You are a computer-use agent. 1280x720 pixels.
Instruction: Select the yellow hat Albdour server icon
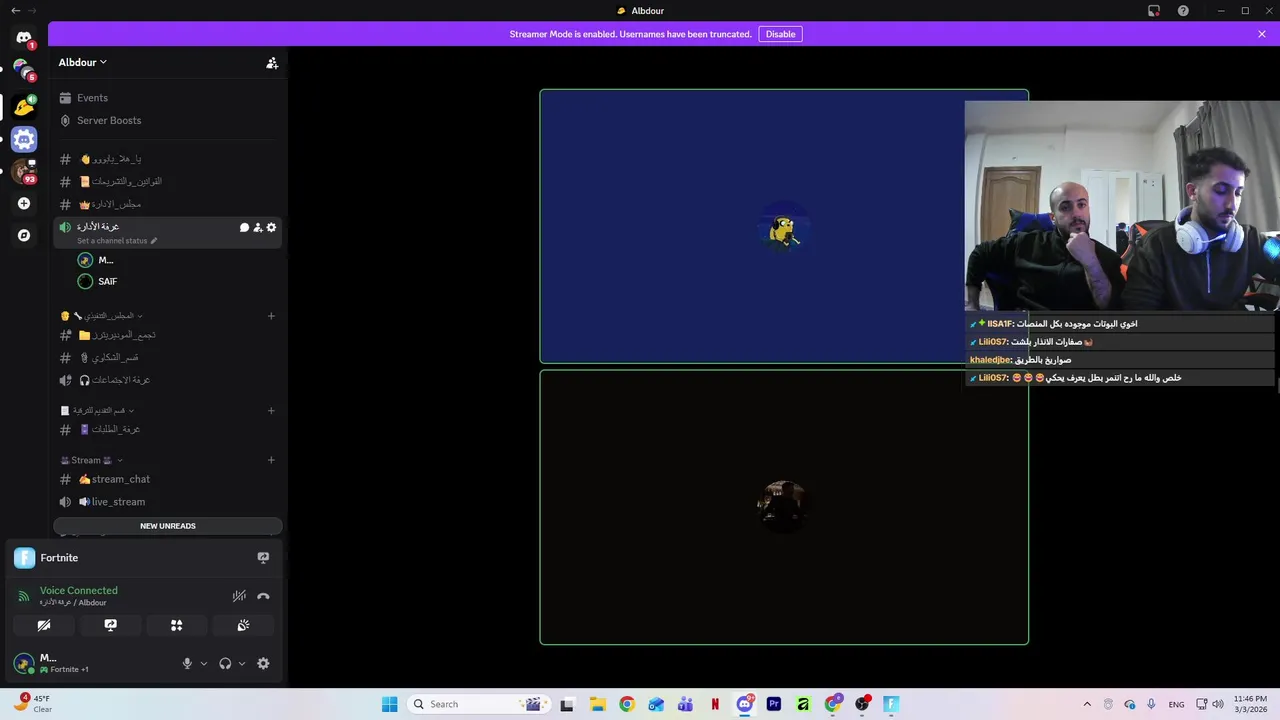point(24,106)
